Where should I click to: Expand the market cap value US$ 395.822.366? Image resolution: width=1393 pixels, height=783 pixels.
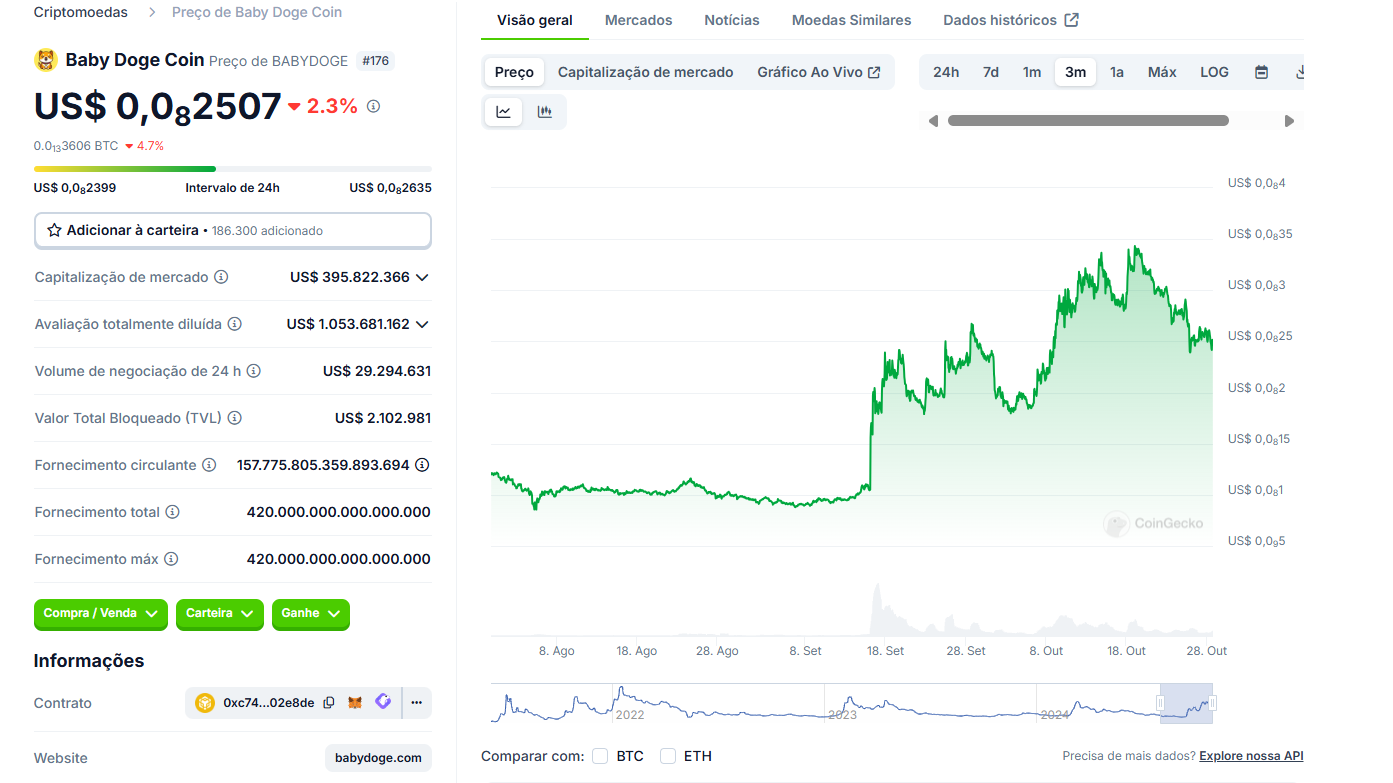coord(422,277)
